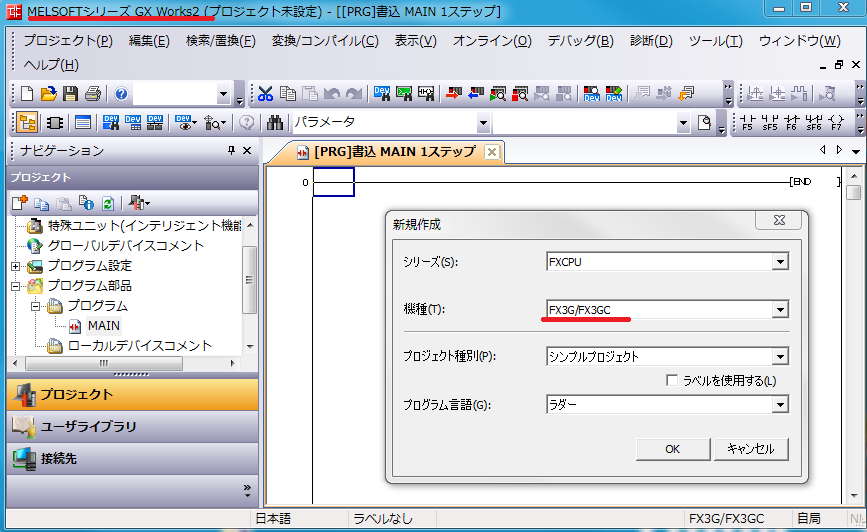Close the [PRG]書込 MAIN tab
This screenshot has height=532, width=867.
pos(492,152)
